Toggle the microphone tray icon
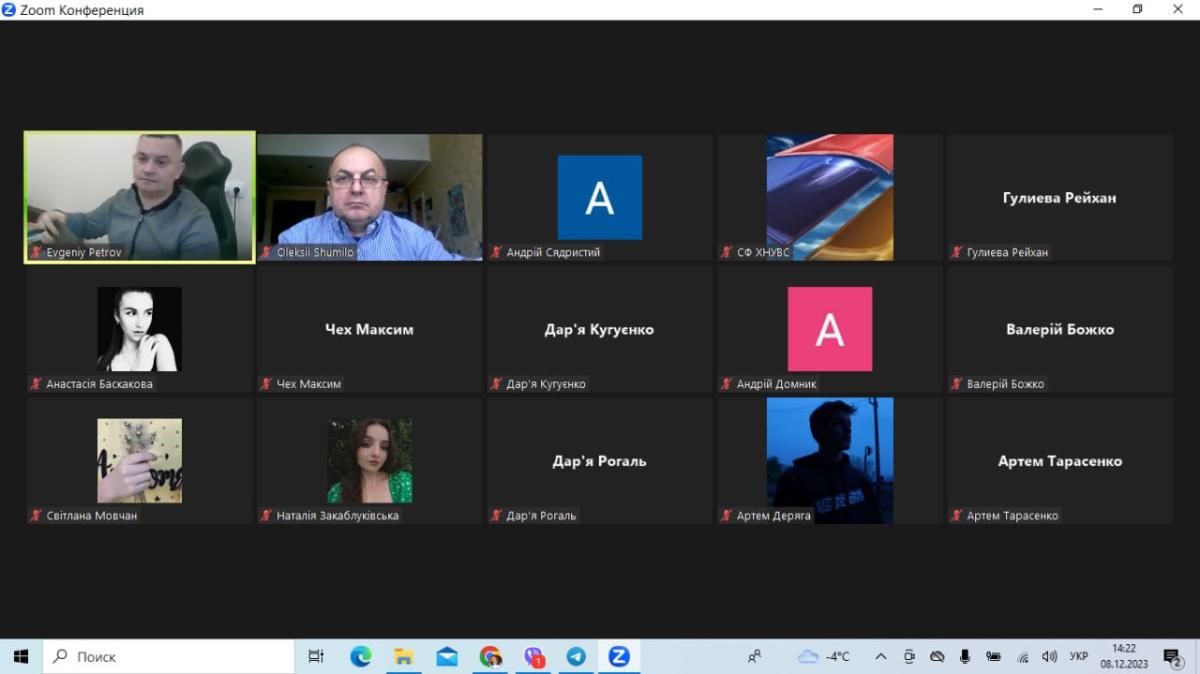The height and width of the screenshot is (674, 1200). 965,656
